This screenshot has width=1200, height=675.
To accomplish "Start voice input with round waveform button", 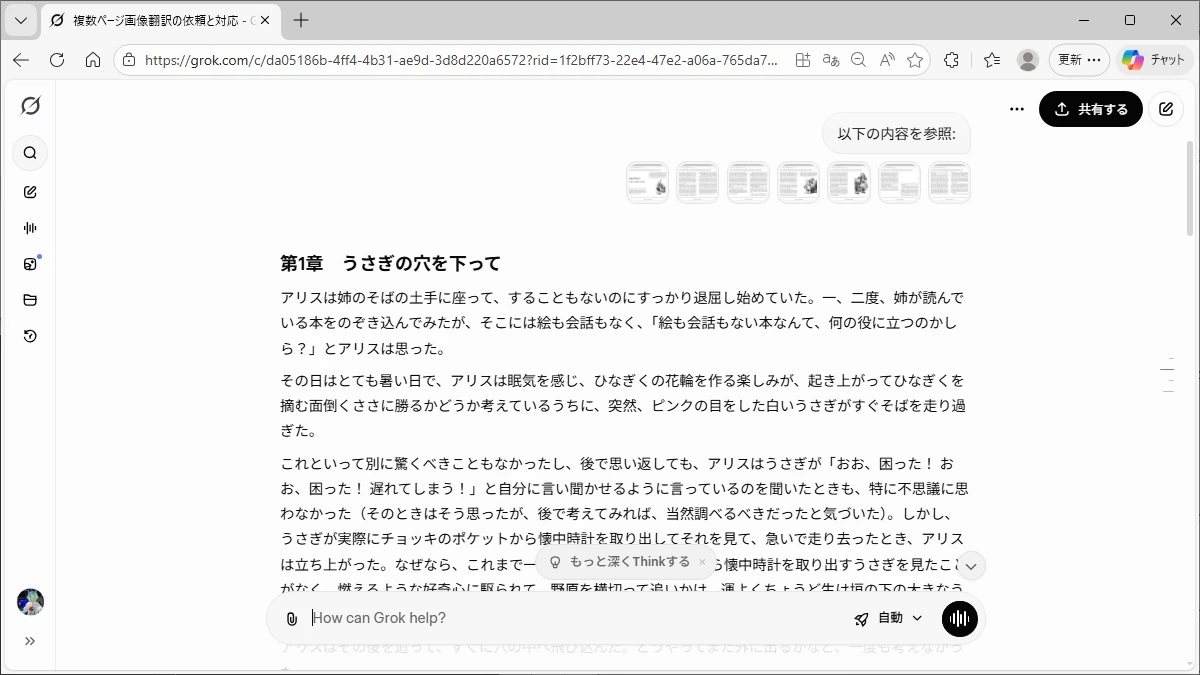I will [x=959, y=619].
